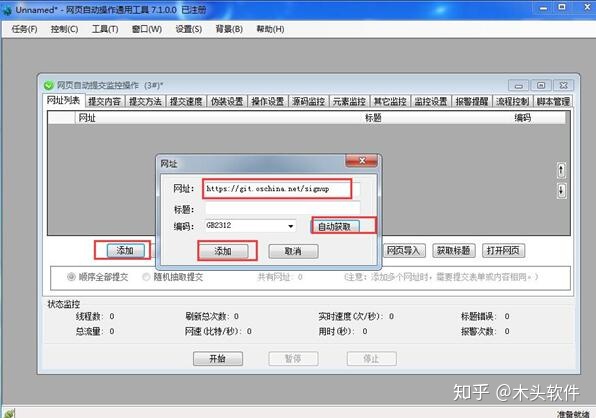Open the 帮助(H) menu
This screenshot has width=596, height=418.
pyautogui.click(x=270, y=29)
